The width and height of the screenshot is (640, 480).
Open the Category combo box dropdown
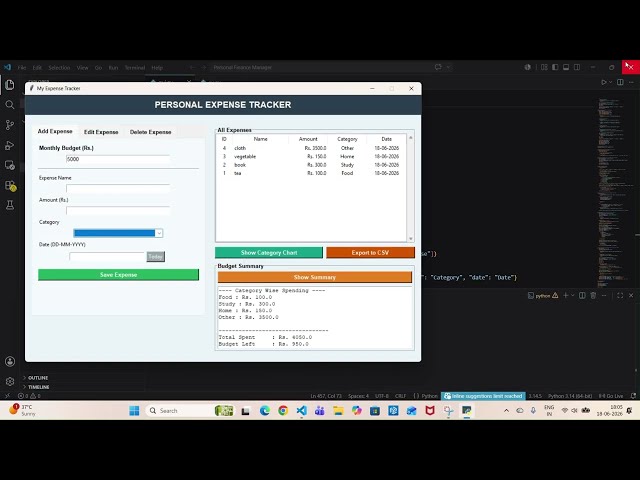(159, 233)
